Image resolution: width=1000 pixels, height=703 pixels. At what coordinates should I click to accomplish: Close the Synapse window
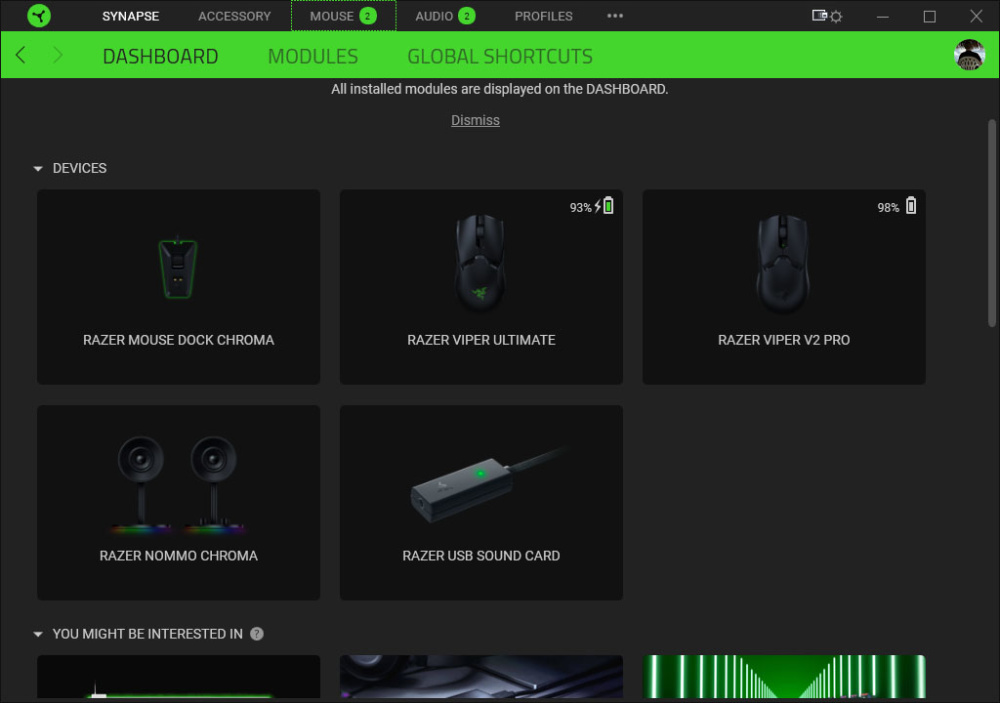pos(976,16)
